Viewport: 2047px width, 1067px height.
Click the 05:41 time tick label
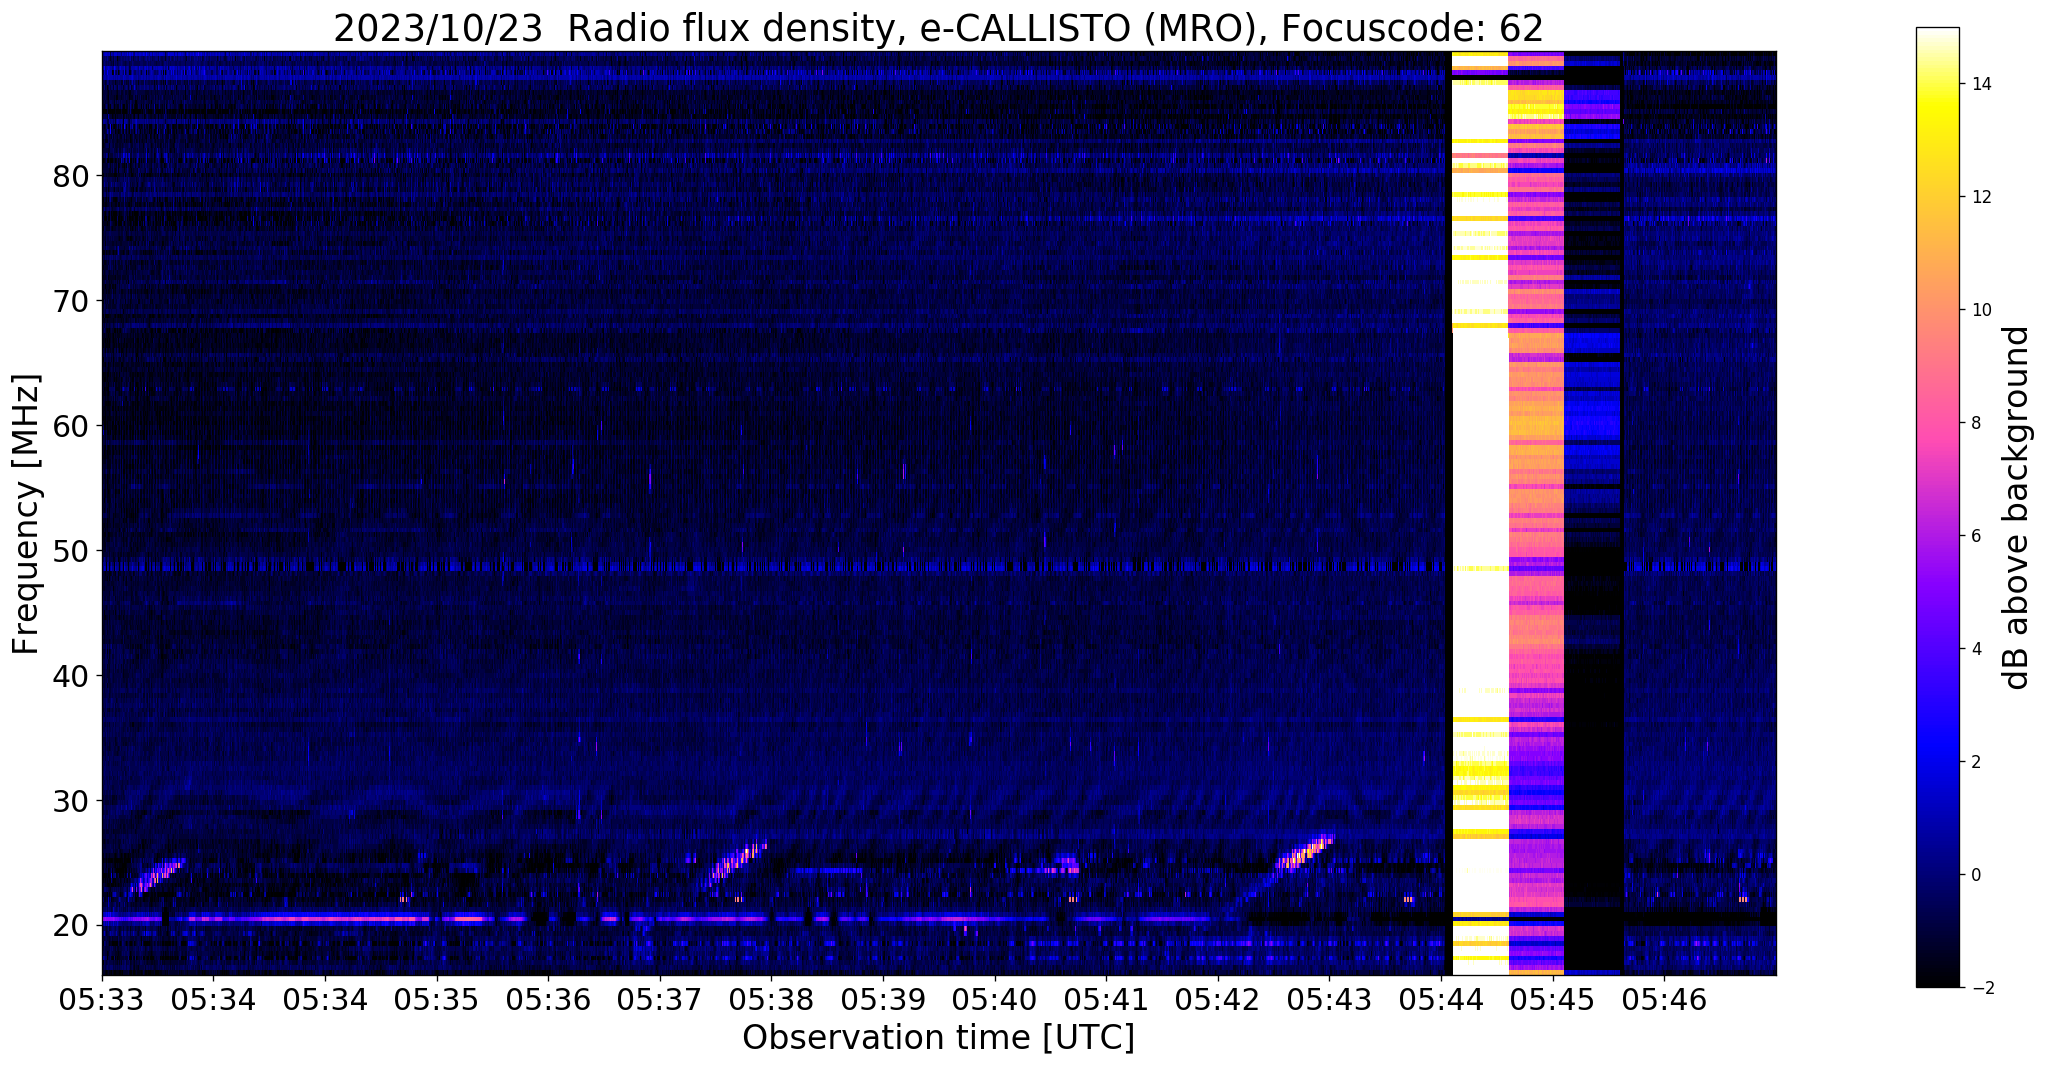(x=1106, y=1000)
